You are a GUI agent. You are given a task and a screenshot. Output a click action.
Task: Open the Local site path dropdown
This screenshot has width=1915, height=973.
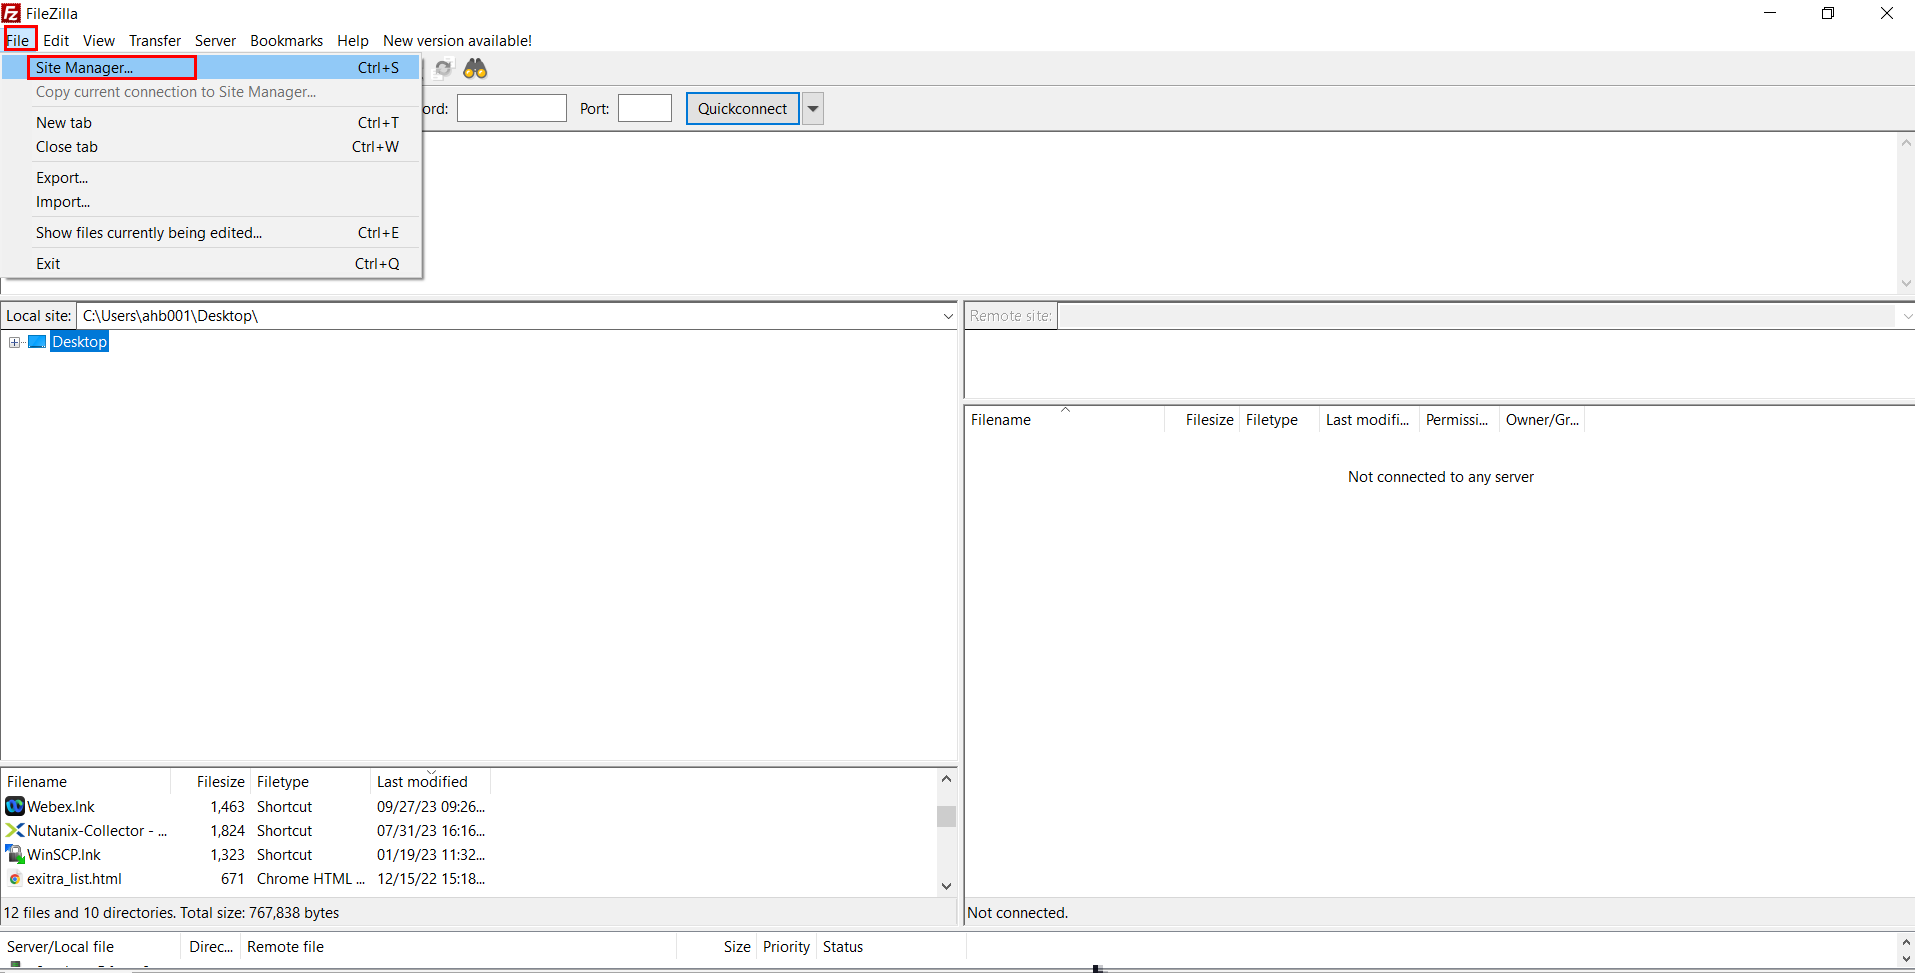click(x=947, y=316)
